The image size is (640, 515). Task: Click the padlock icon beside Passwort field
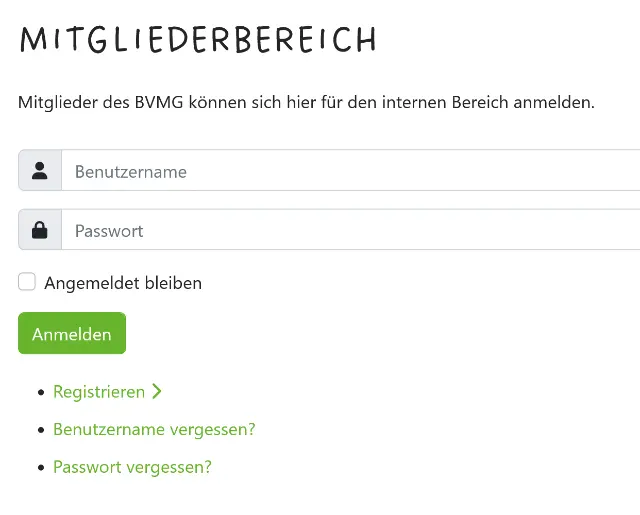coord(40,230)
